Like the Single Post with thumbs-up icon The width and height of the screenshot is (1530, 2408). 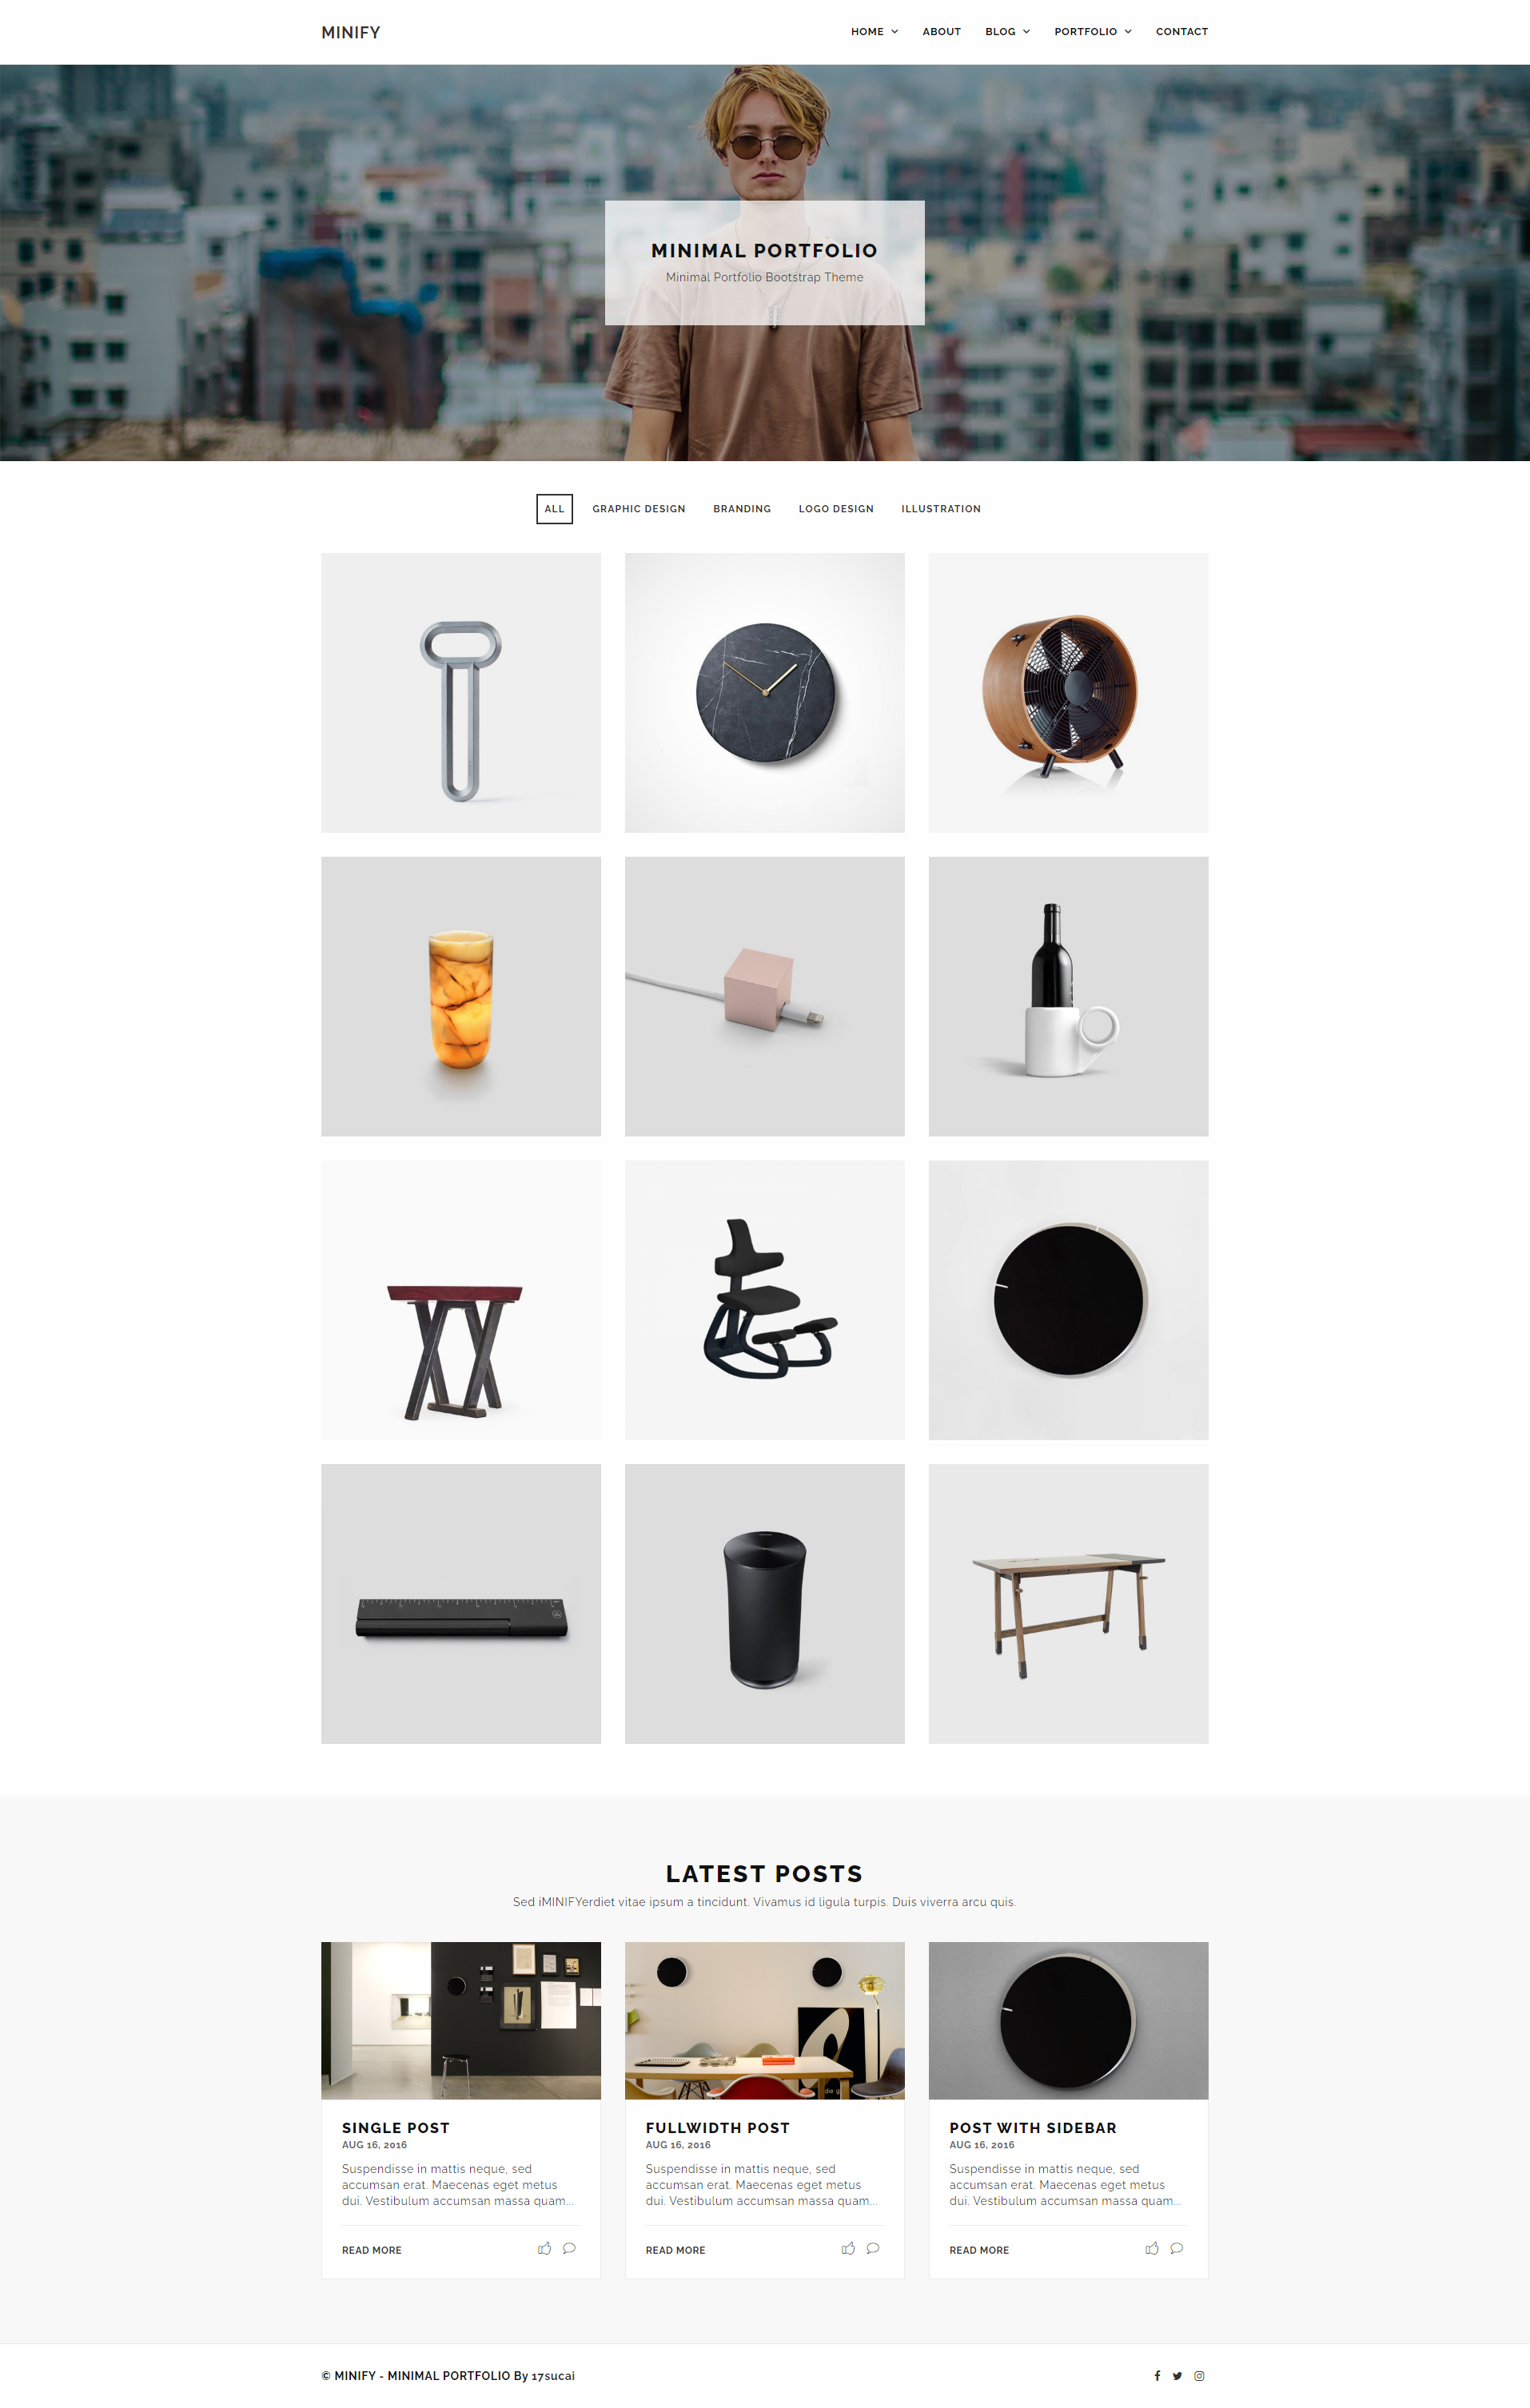coord(544,2248)
